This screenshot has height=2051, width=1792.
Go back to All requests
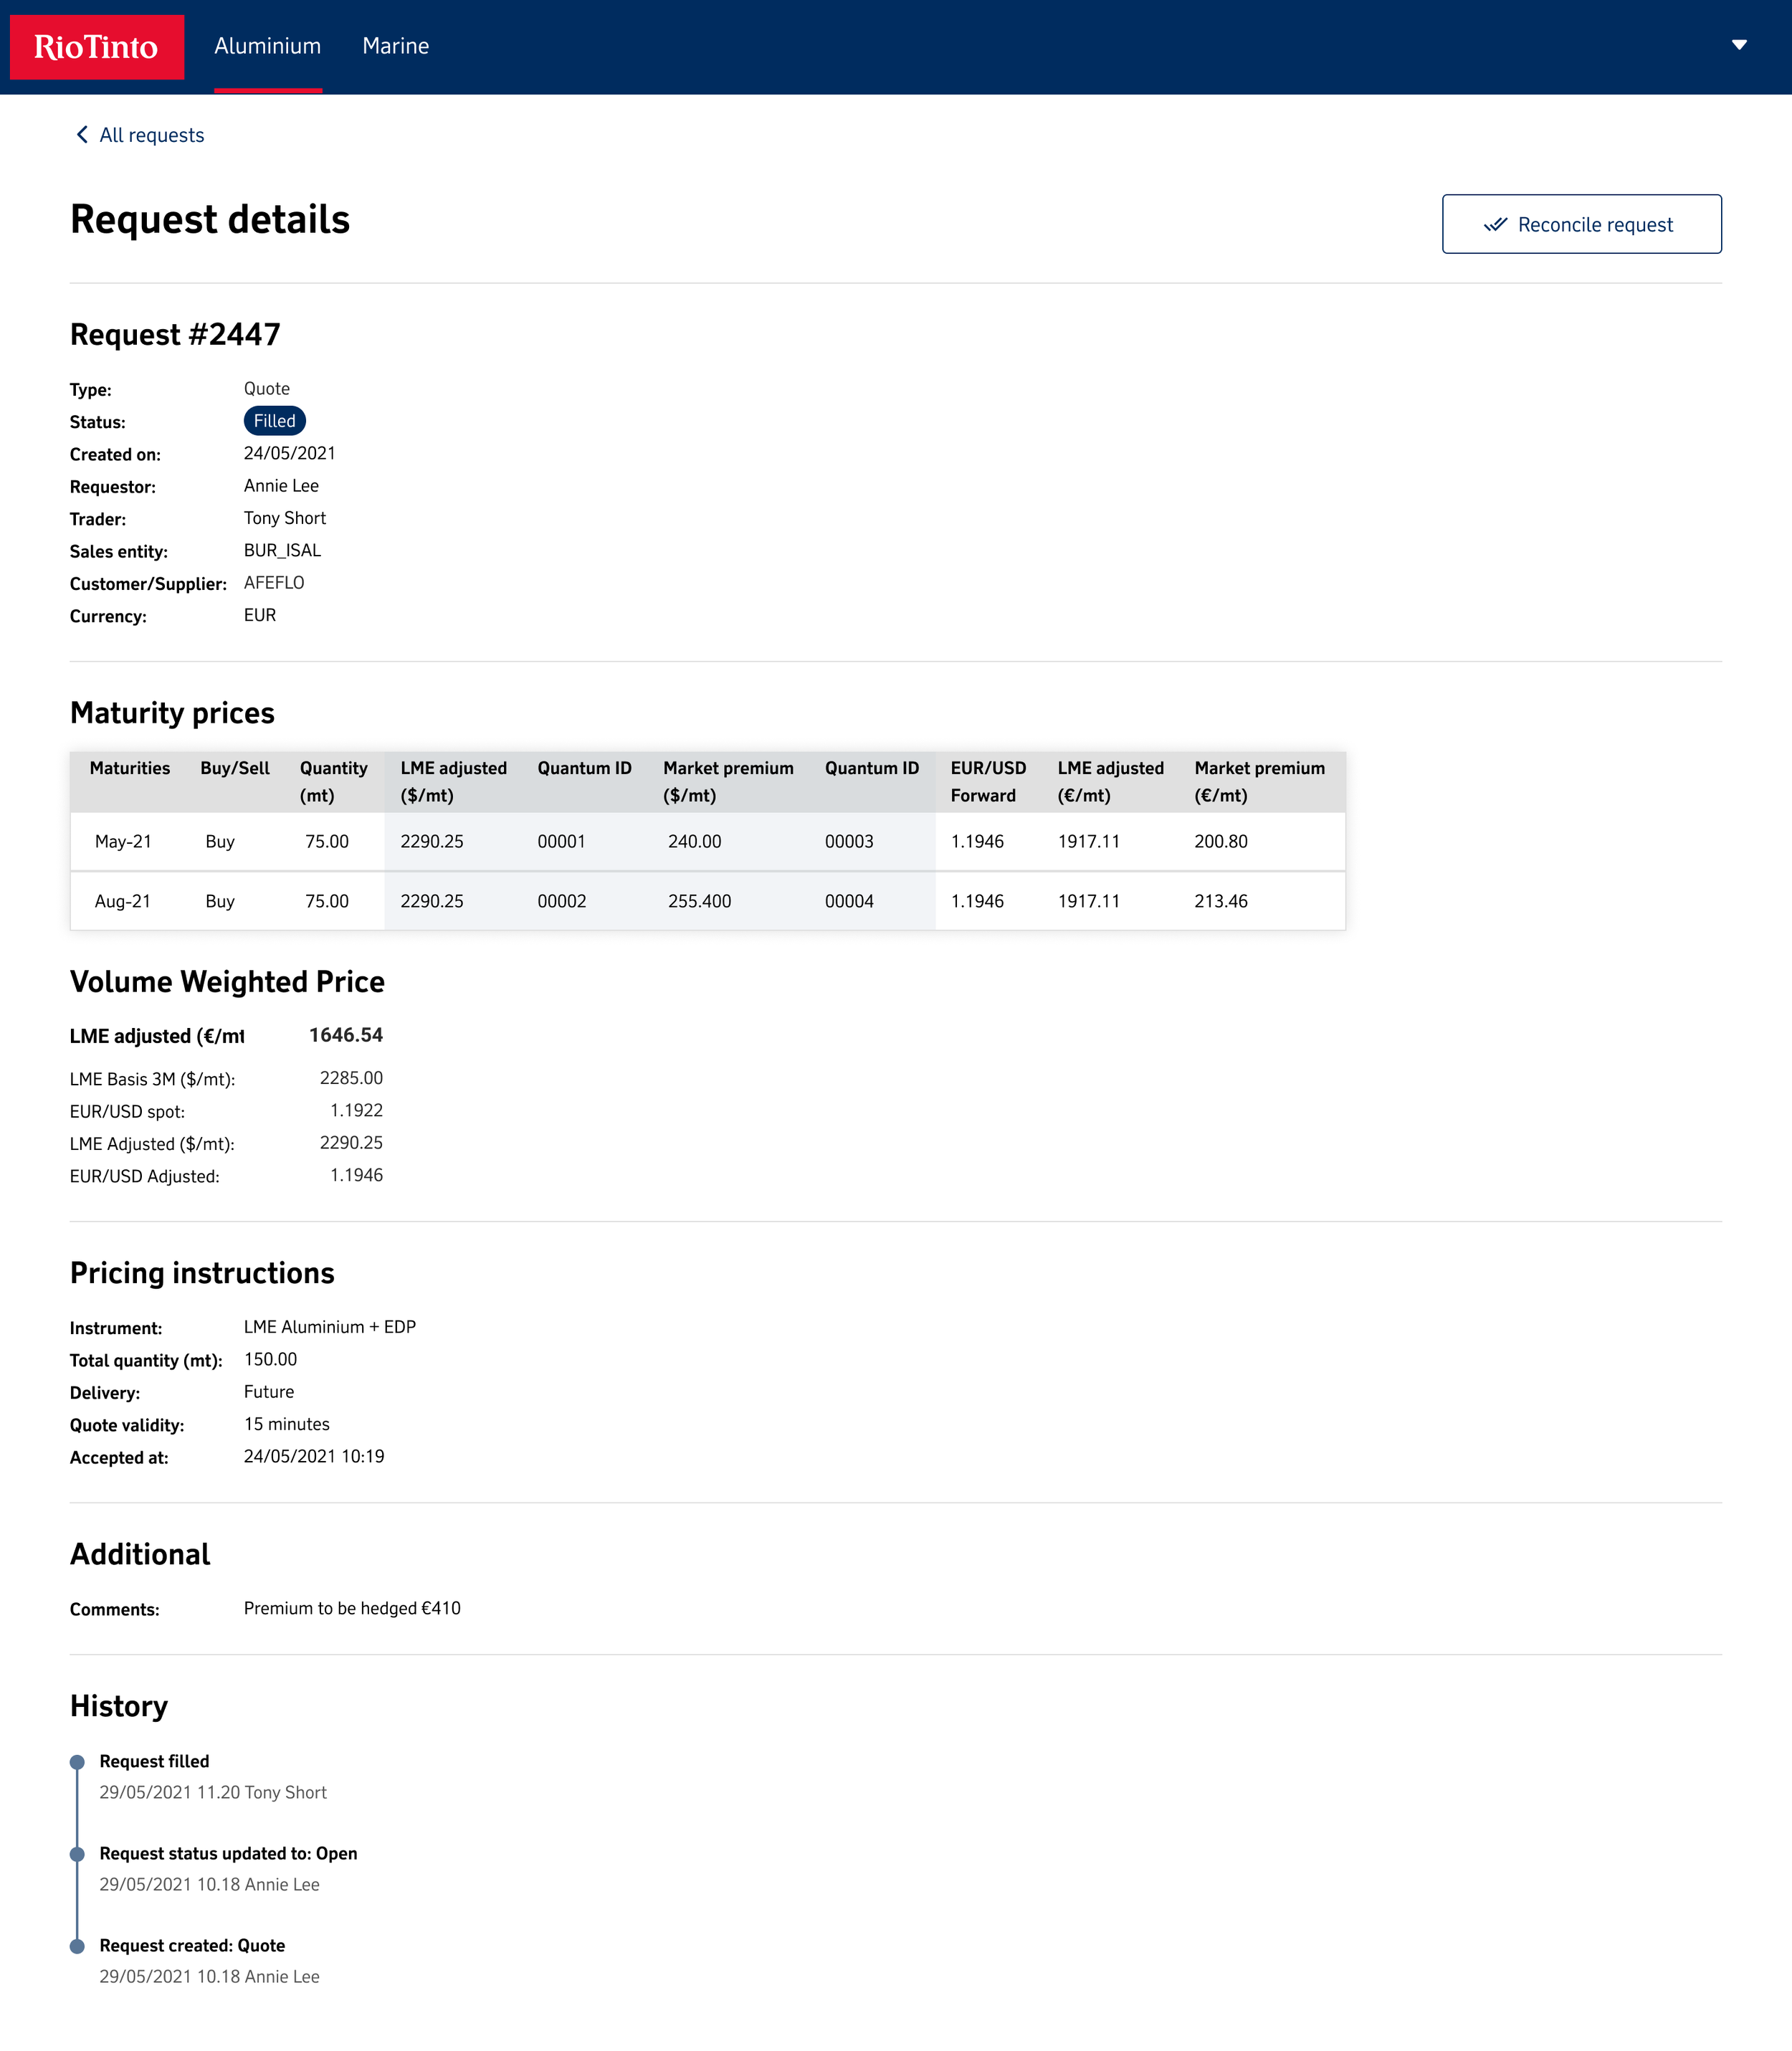[152, 135]
